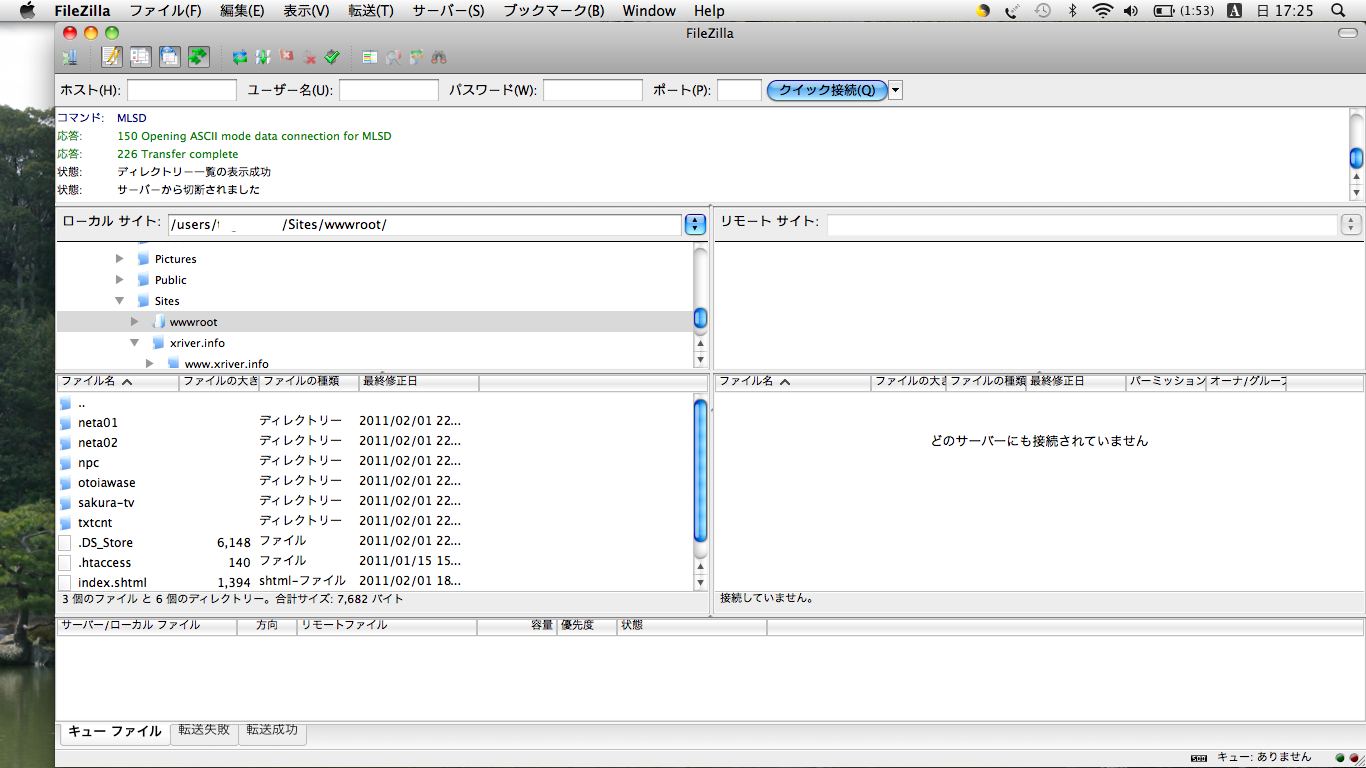Viewport: 1366px width, 768px height.
Task: Open the quick connect history dropdown arrow
Action: point(895,90)
